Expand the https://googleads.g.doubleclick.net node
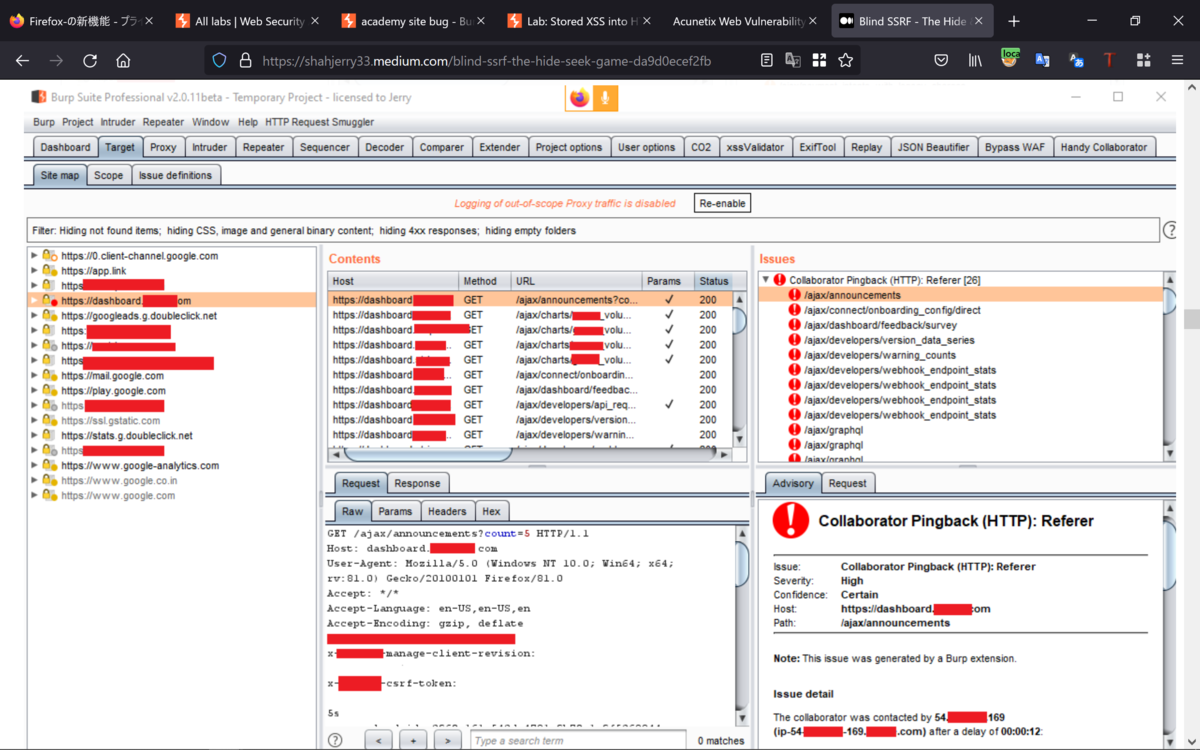The image size is (1200, 750). click(x=34, y=316)
